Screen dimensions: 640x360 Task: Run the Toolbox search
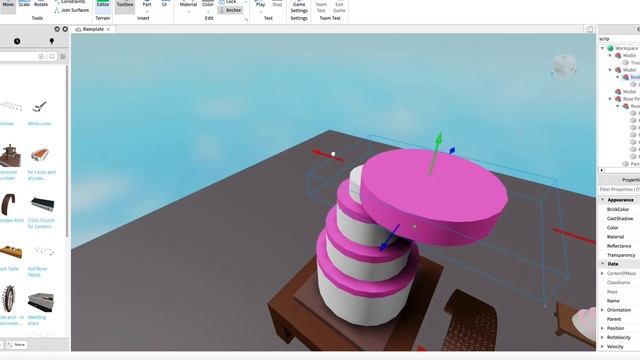pyautogui.click(x=52, y=57)
